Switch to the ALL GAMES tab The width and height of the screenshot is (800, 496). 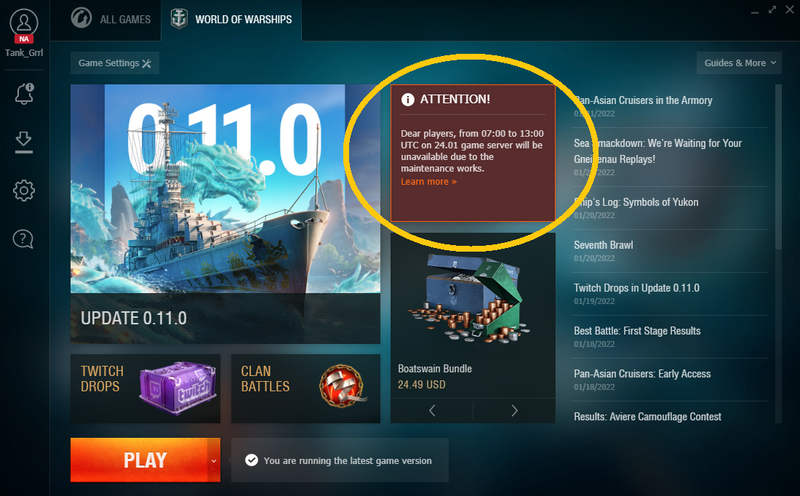[x=111, y=19]
